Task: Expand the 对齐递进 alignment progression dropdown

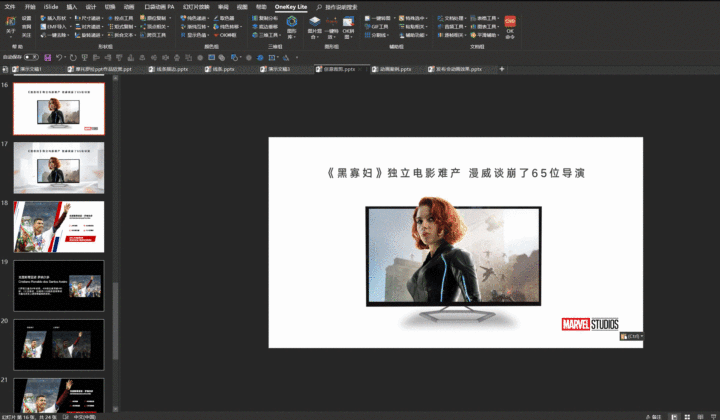Action: pos(102,27)
